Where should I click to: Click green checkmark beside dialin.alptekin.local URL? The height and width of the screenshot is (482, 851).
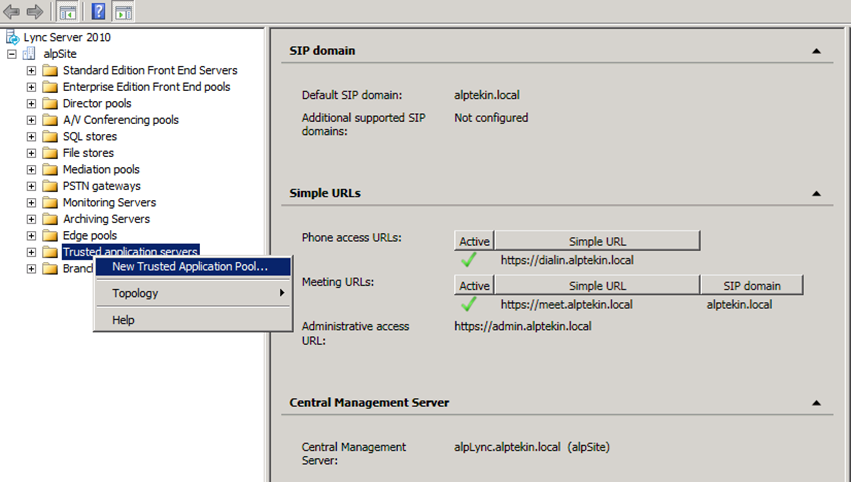tap(468, 259)
